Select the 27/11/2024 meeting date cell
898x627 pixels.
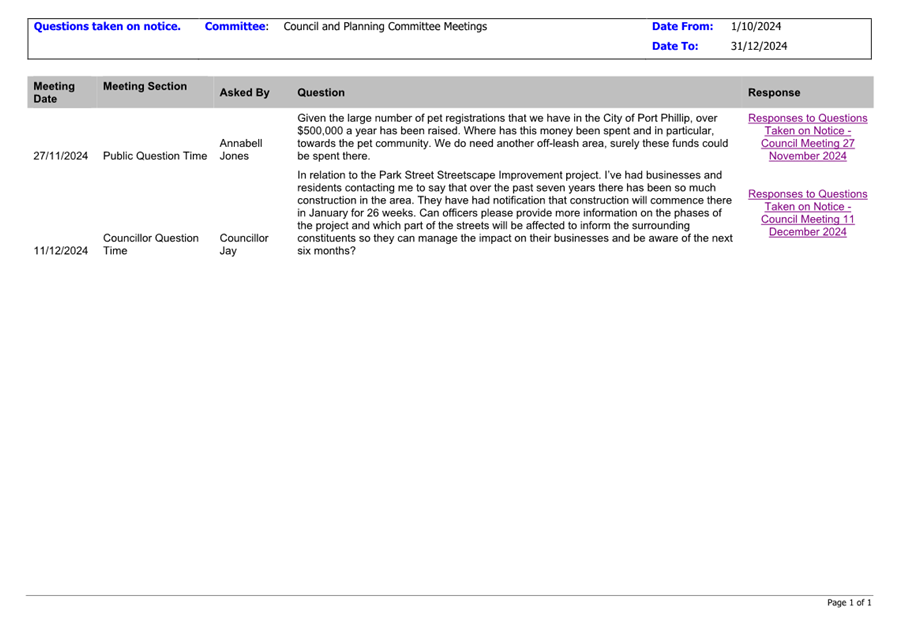click(60, 156)
